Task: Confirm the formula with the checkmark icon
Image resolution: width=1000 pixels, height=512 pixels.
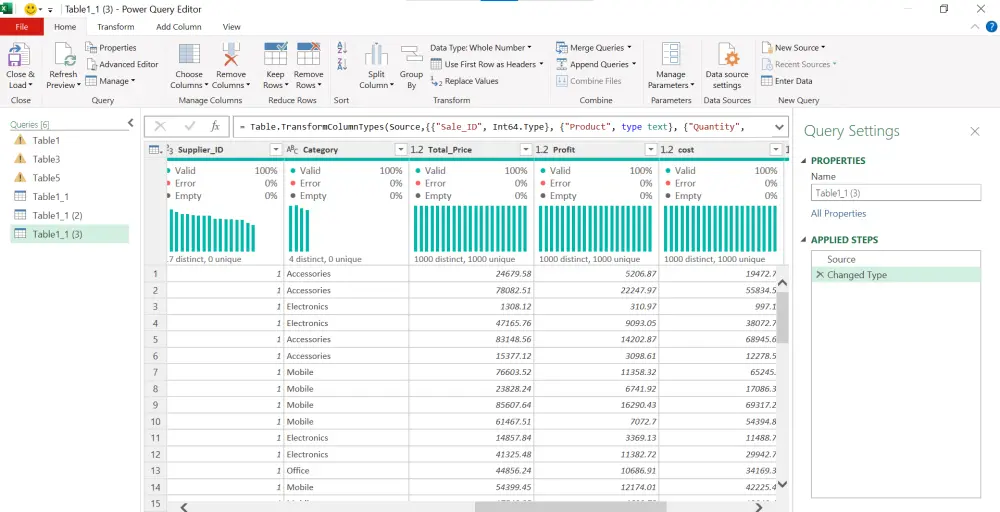Action: tap(189, 126)
